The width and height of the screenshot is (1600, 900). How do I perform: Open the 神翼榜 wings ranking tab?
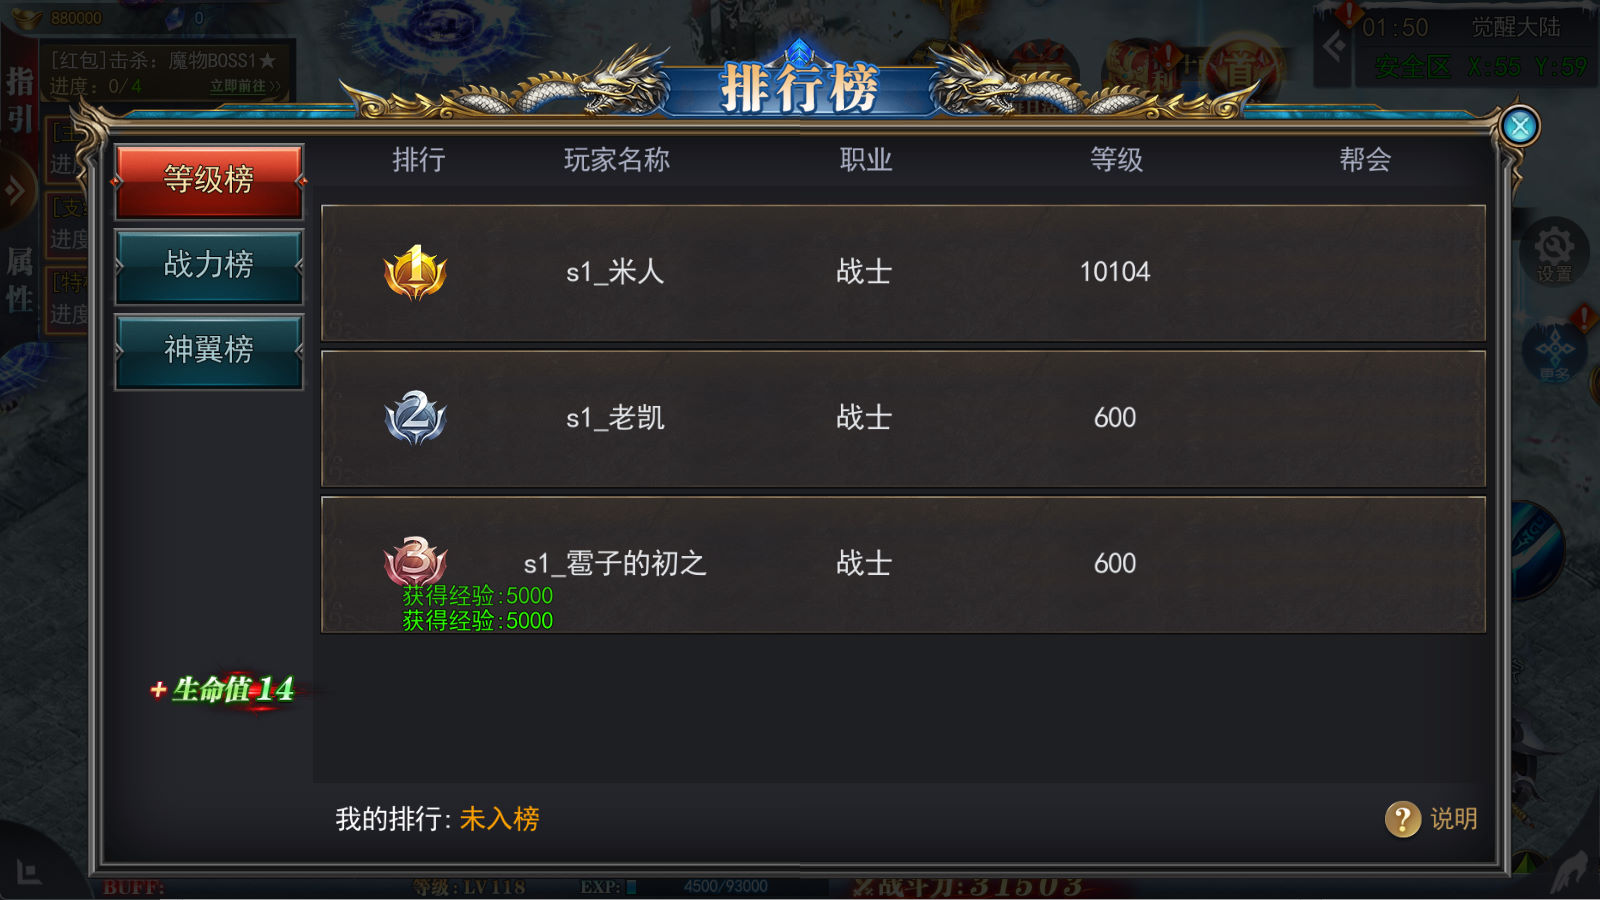tap(209, 351)
